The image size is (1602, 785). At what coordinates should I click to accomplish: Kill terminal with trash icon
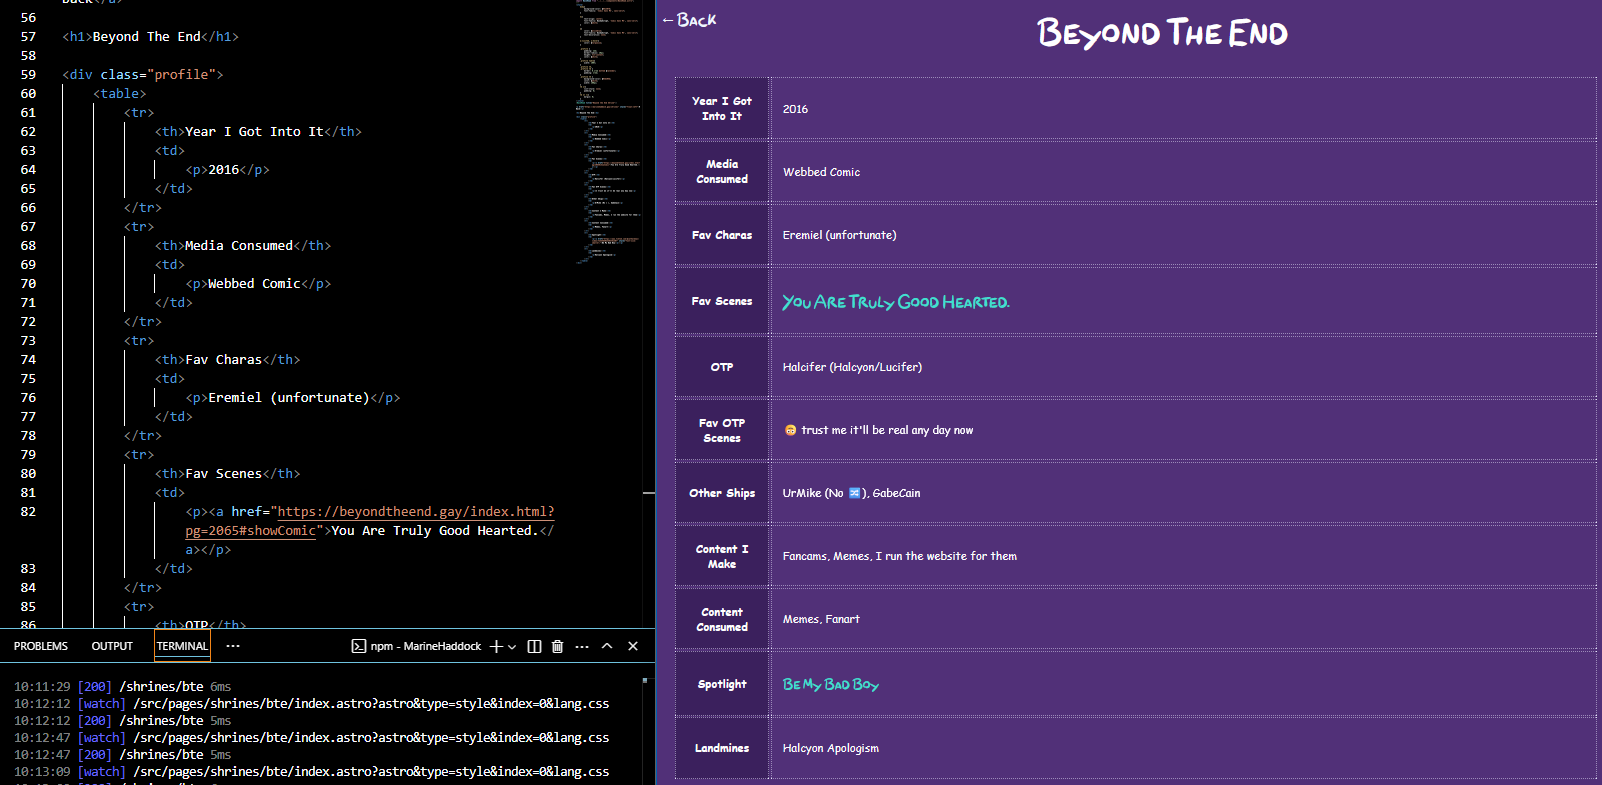558,646
